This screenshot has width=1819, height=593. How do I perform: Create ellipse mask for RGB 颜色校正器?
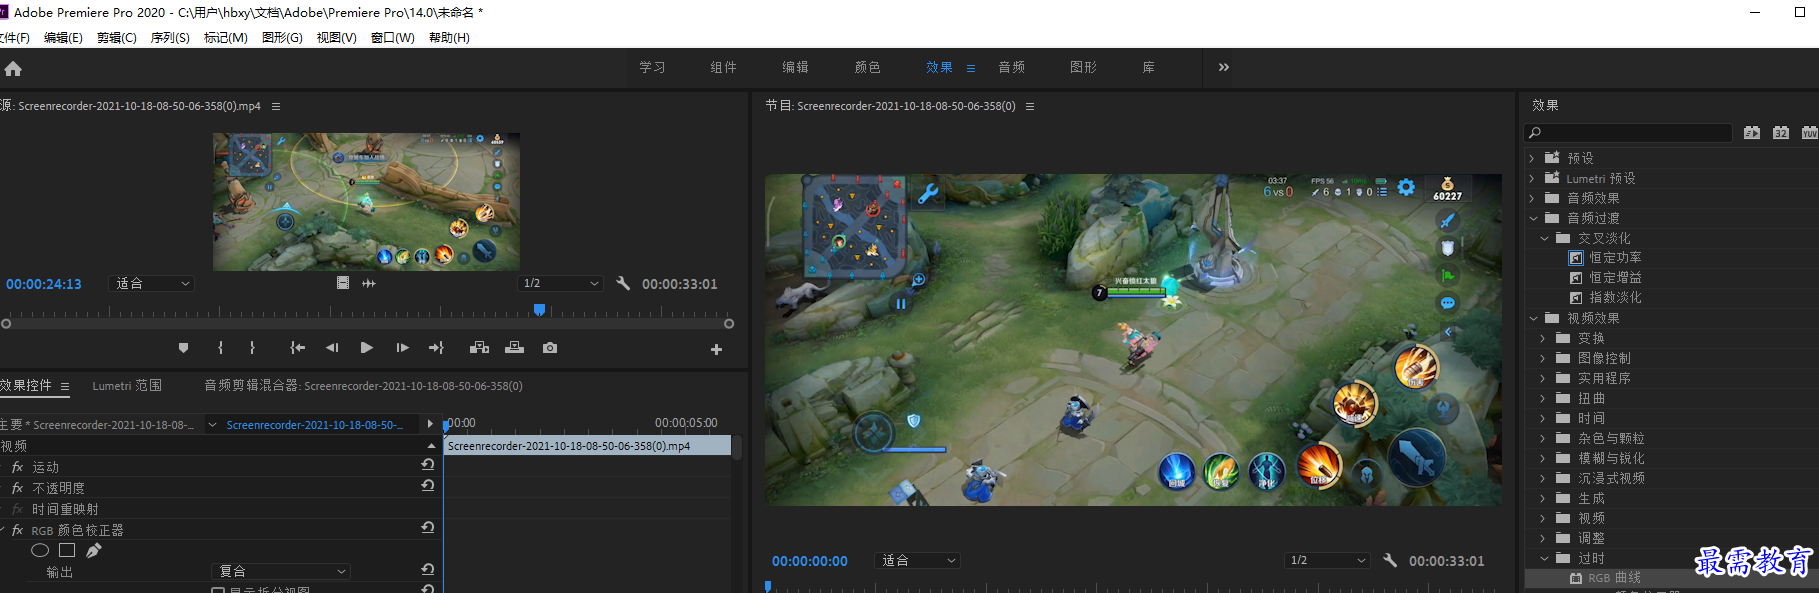coord(40,550)
